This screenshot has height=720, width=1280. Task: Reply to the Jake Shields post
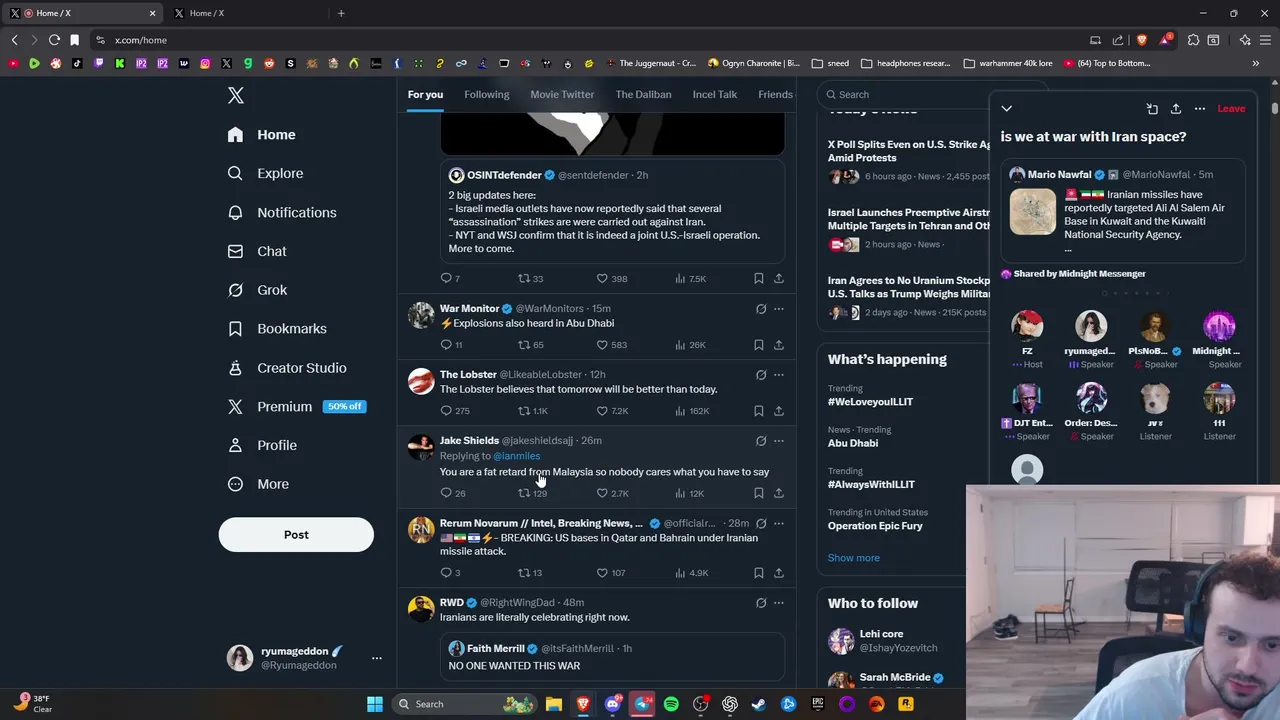446,493
